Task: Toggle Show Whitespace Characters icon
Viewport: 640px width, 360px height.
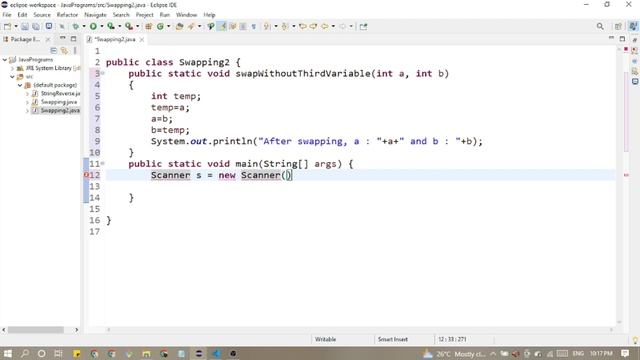Action: coord(253,27)
